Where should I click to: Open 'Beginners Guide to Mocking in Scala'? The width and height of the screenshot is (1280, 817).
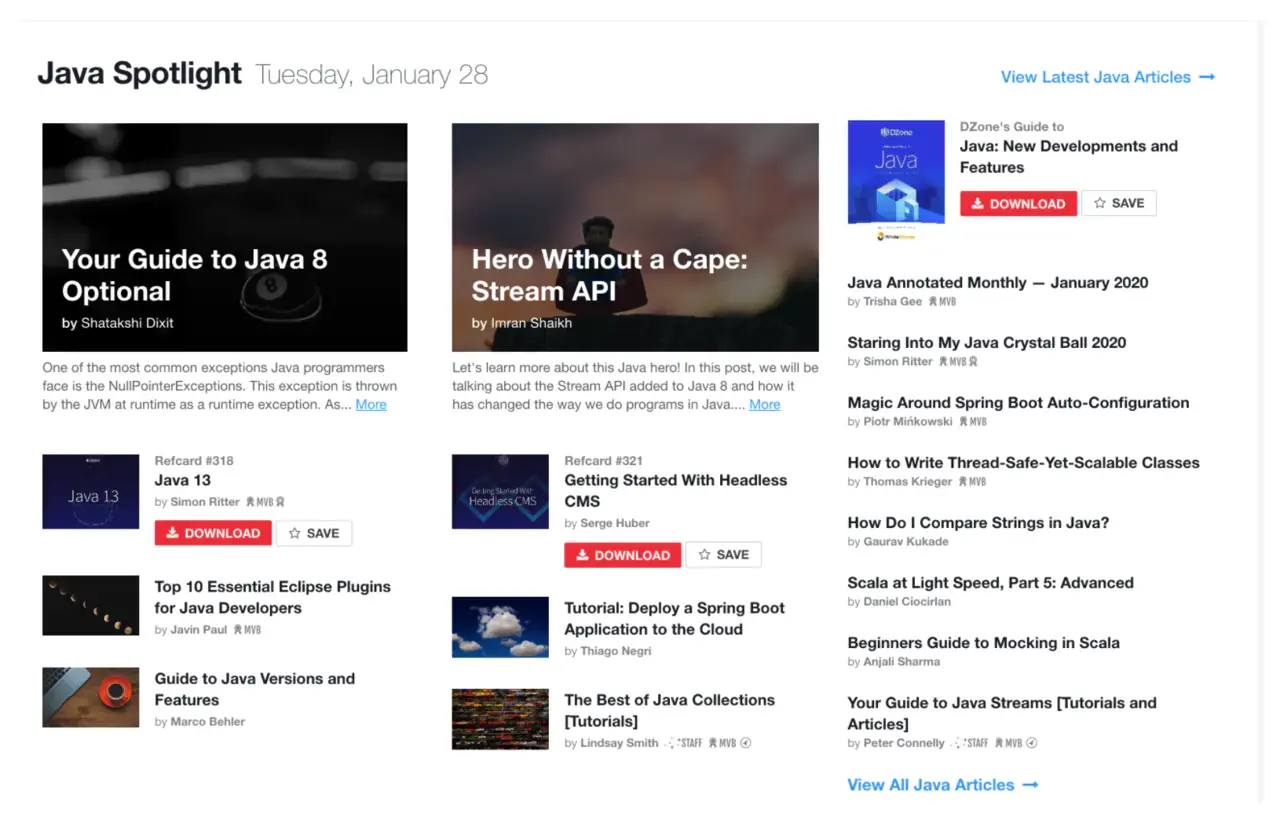tap(983, 643)
